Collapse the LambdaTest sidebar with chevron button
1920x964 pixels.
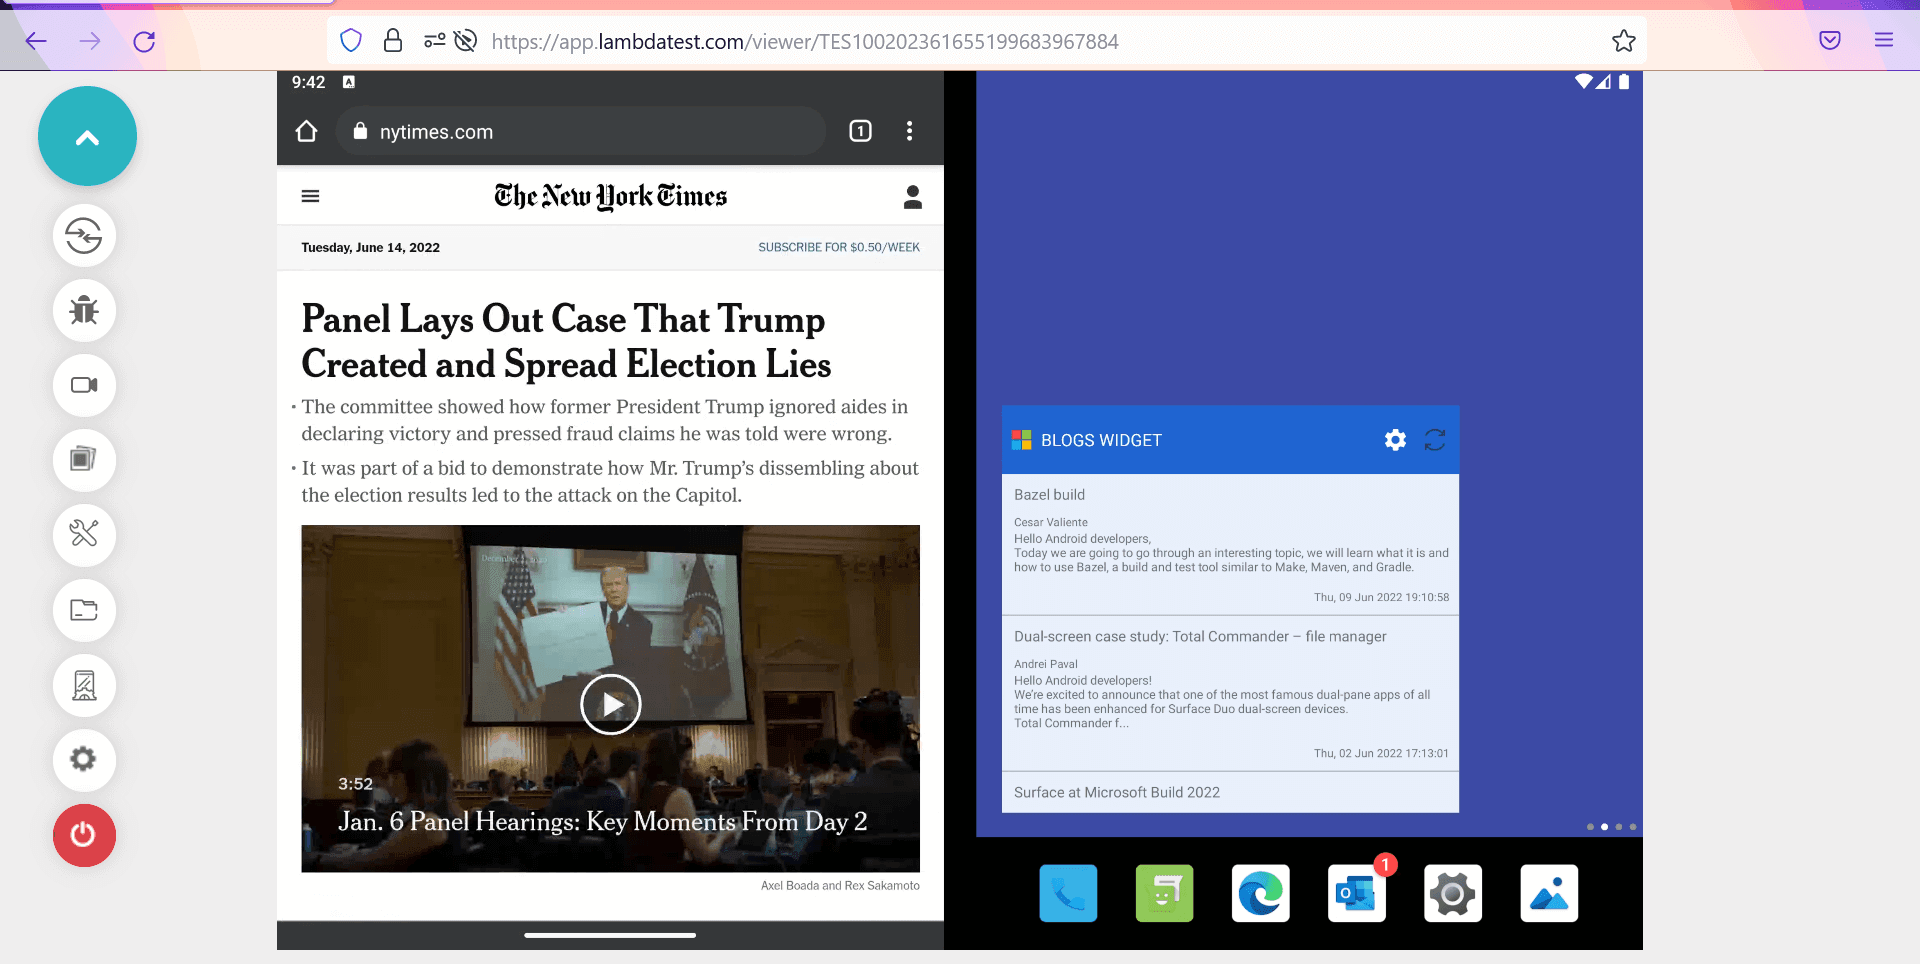pyautogui.click(x=87, y=137)
